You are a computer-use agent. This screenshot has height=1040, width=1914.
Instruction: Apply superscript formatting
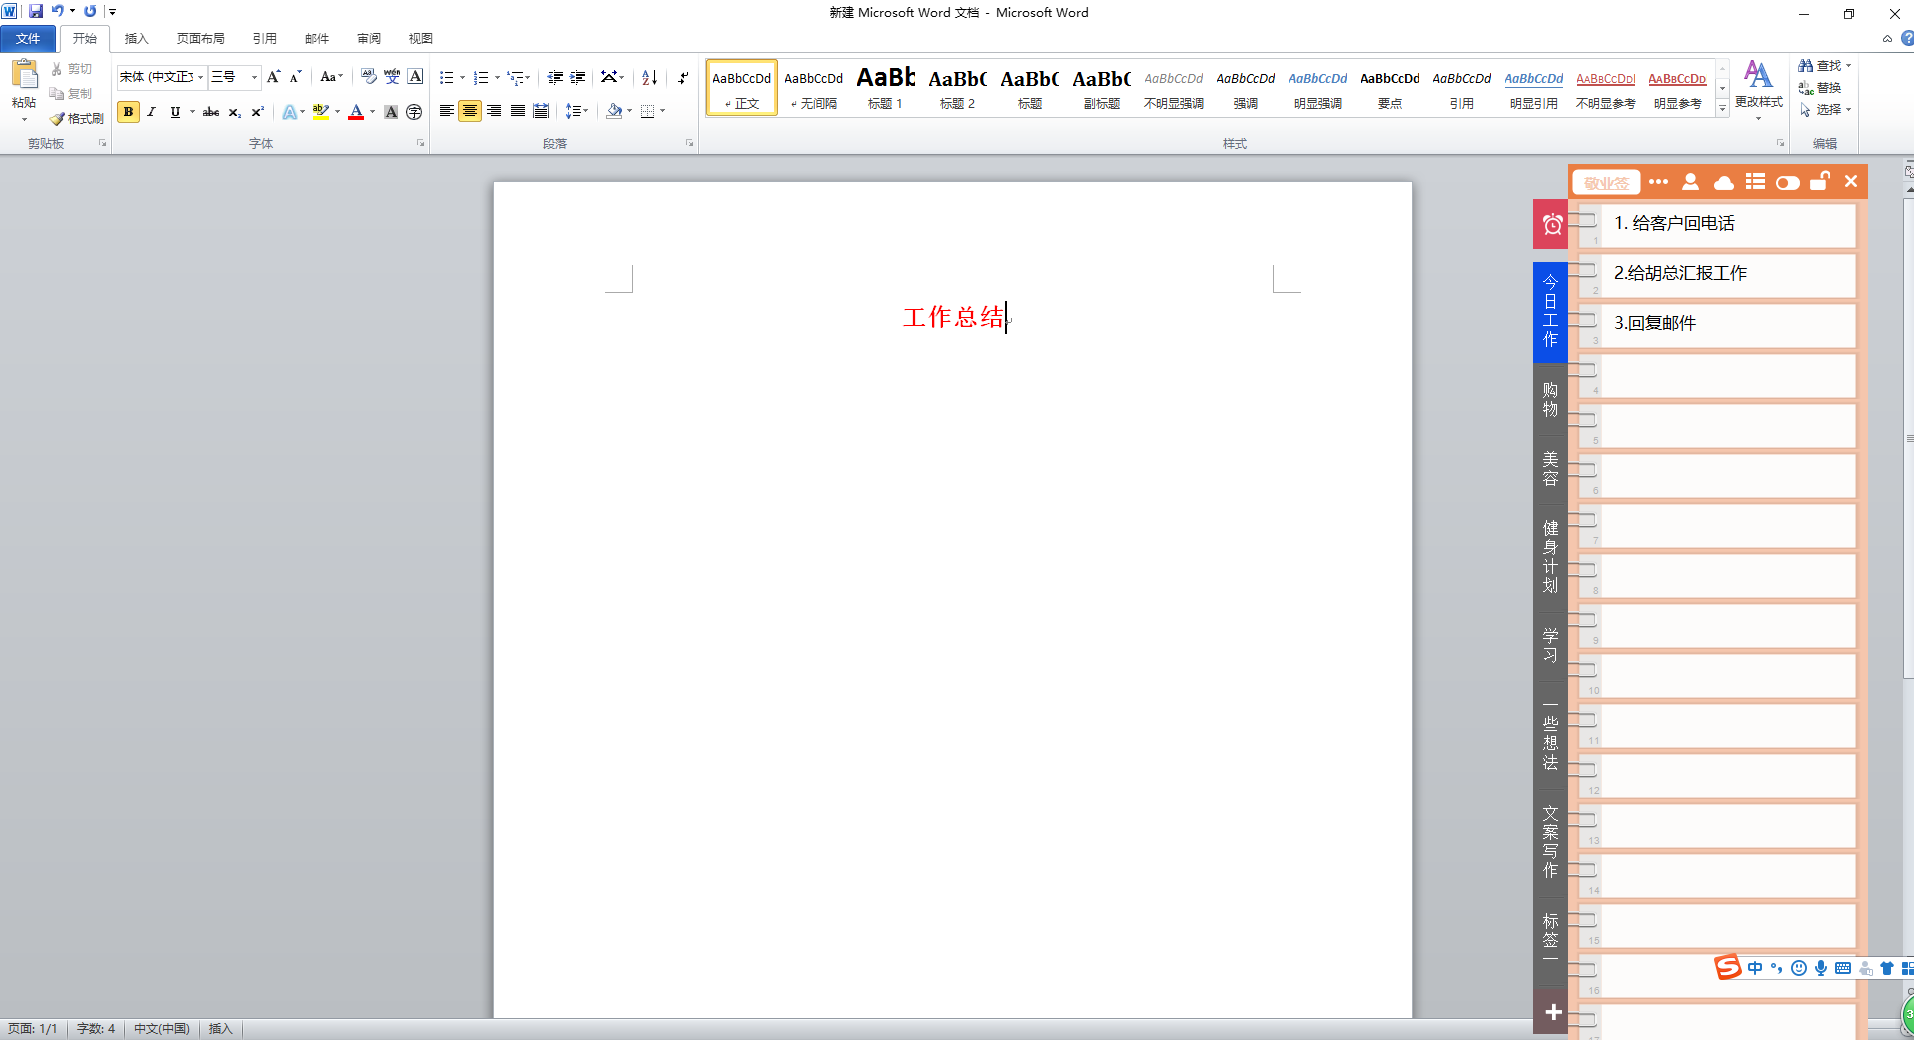point(258,112)
